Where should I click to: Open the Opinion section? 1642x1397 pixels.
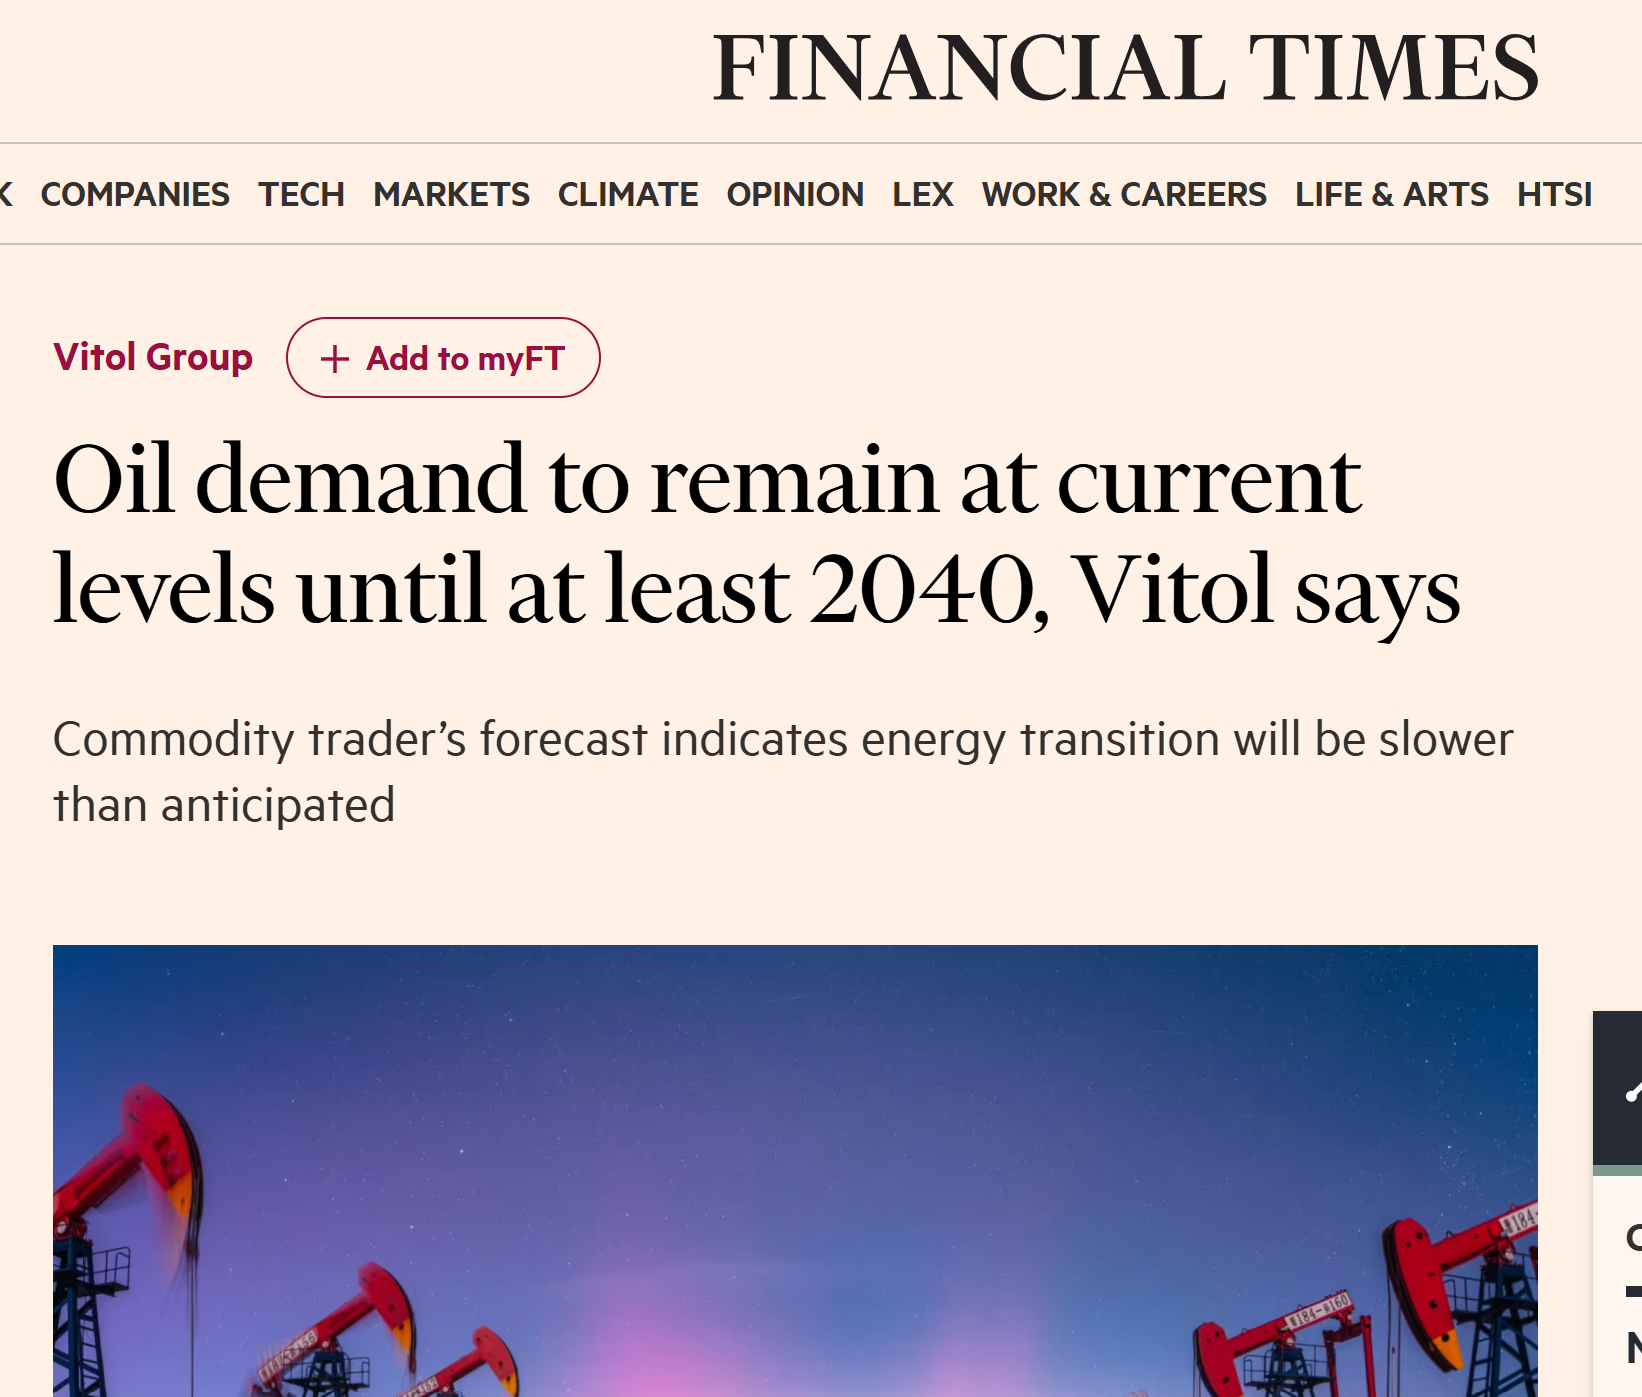pos(795,194)
